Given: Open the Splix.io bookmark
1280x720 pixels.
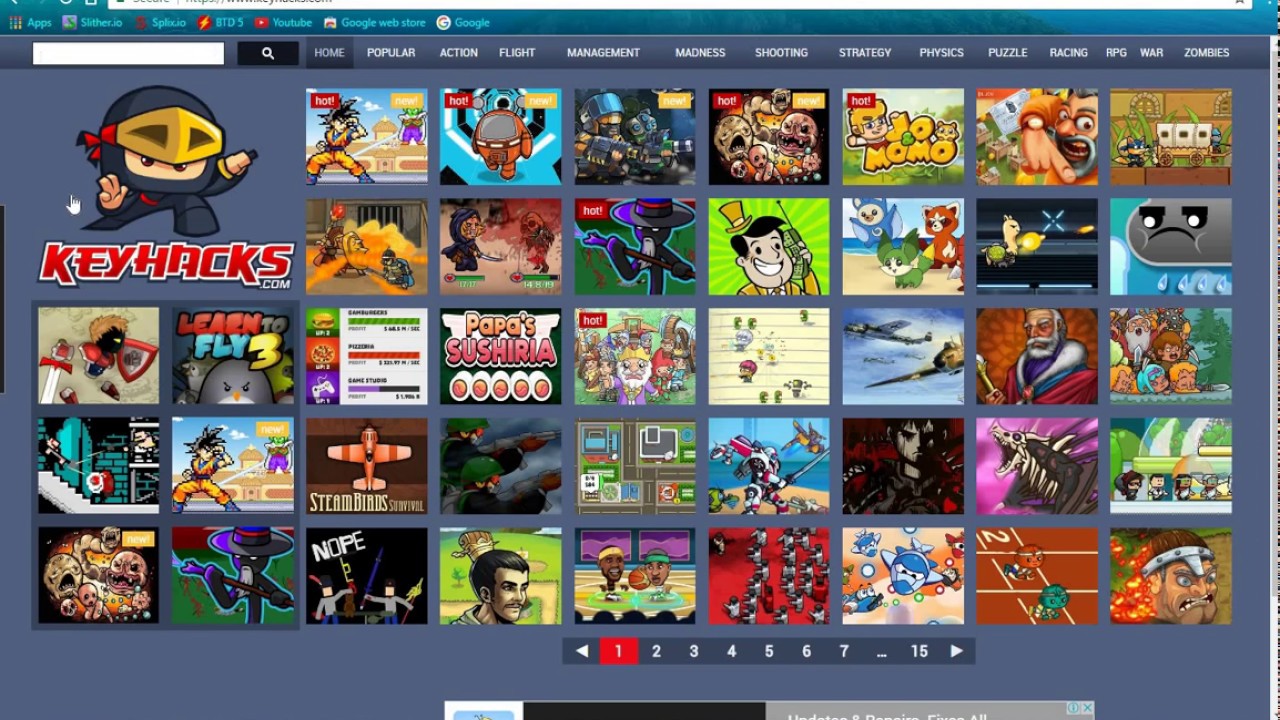Looking at the screenshot, I should (159, 22).
